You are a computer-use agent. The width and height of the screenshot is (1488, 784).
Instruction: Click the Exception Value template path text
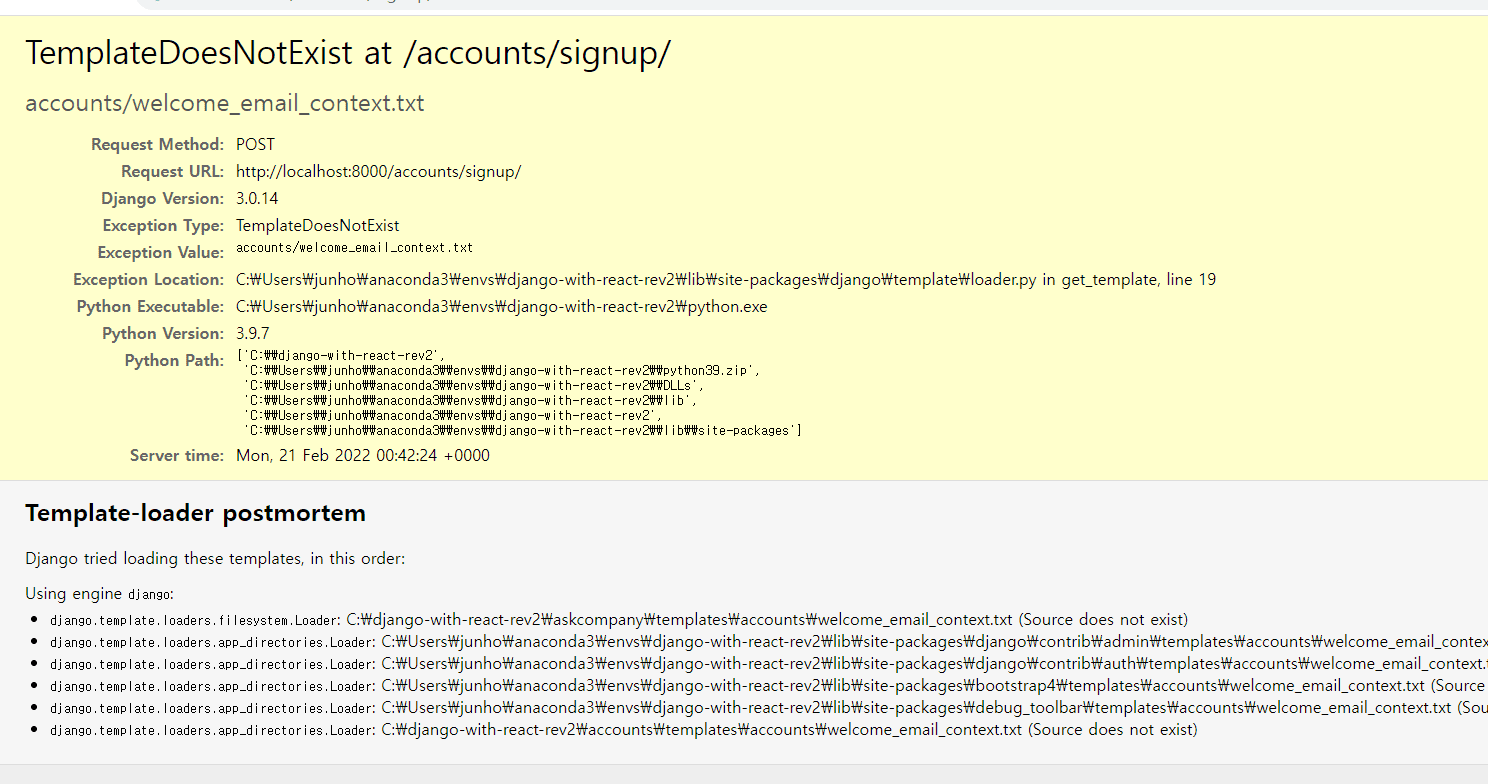[354, 248]
